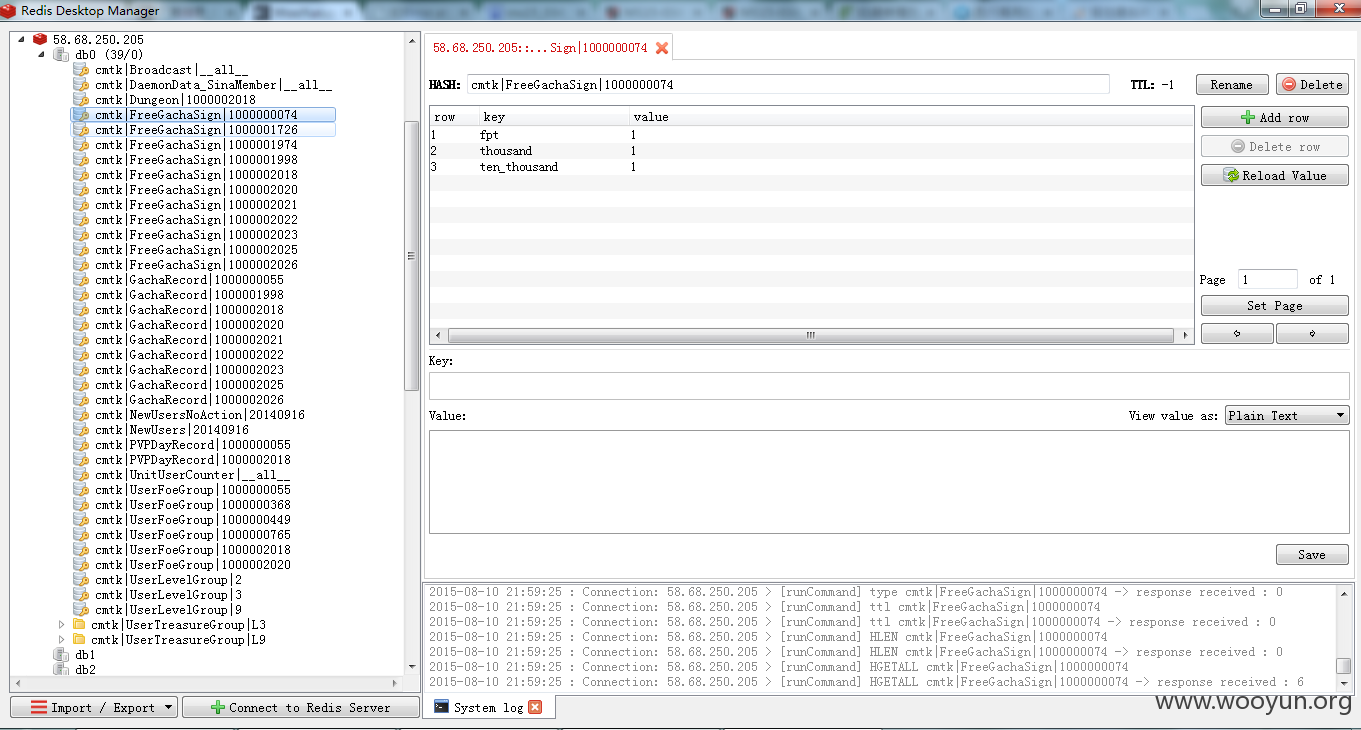Select key cmtk|FreeGachaSign|1000002026
Image resolution: width=1361 pixels, height=730 pixels.
pos(196,265)
